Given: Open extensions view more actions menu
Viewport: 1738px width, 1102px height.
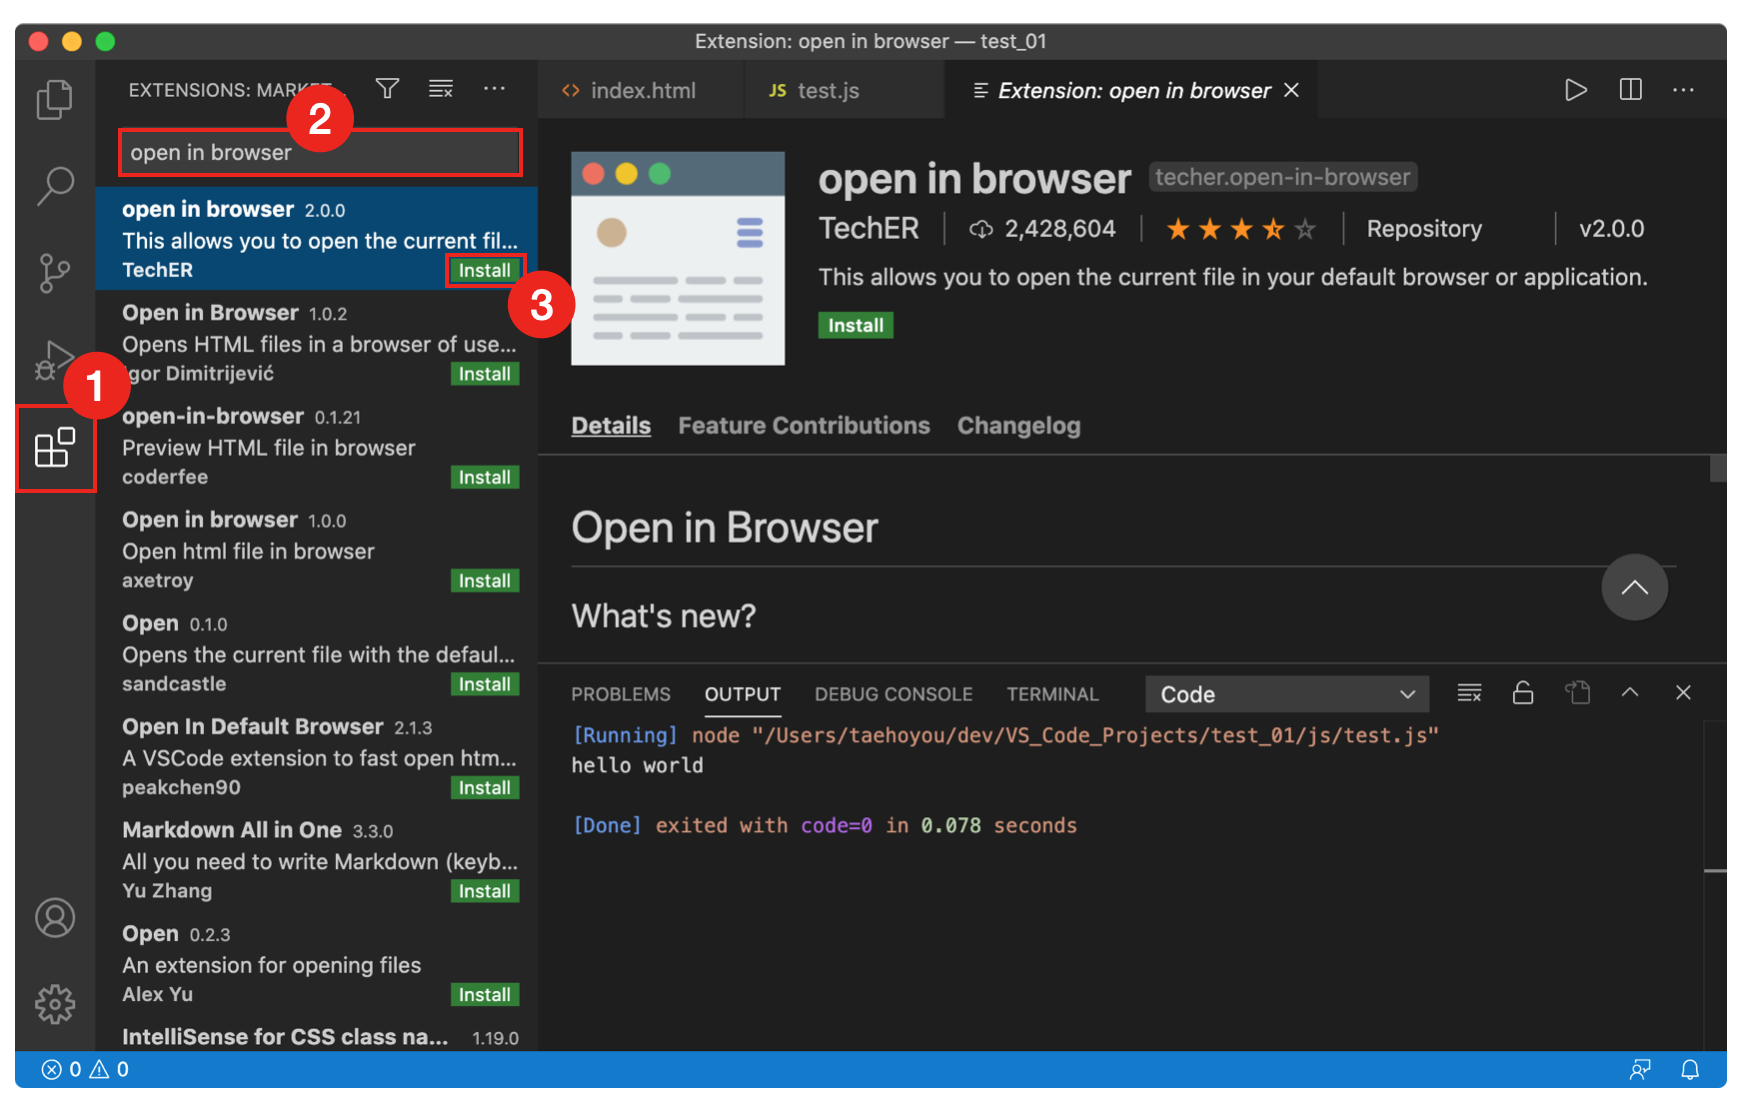Looking at the screenshot, I should (x=494, y=89).
